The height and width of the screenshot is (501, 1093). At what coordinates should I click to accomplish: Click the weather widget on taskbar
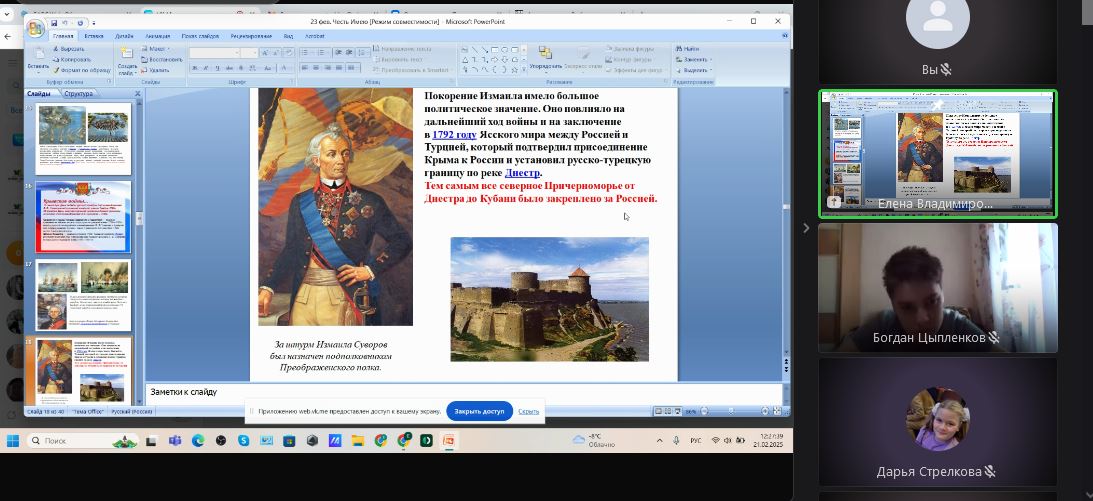click(594, 440)
